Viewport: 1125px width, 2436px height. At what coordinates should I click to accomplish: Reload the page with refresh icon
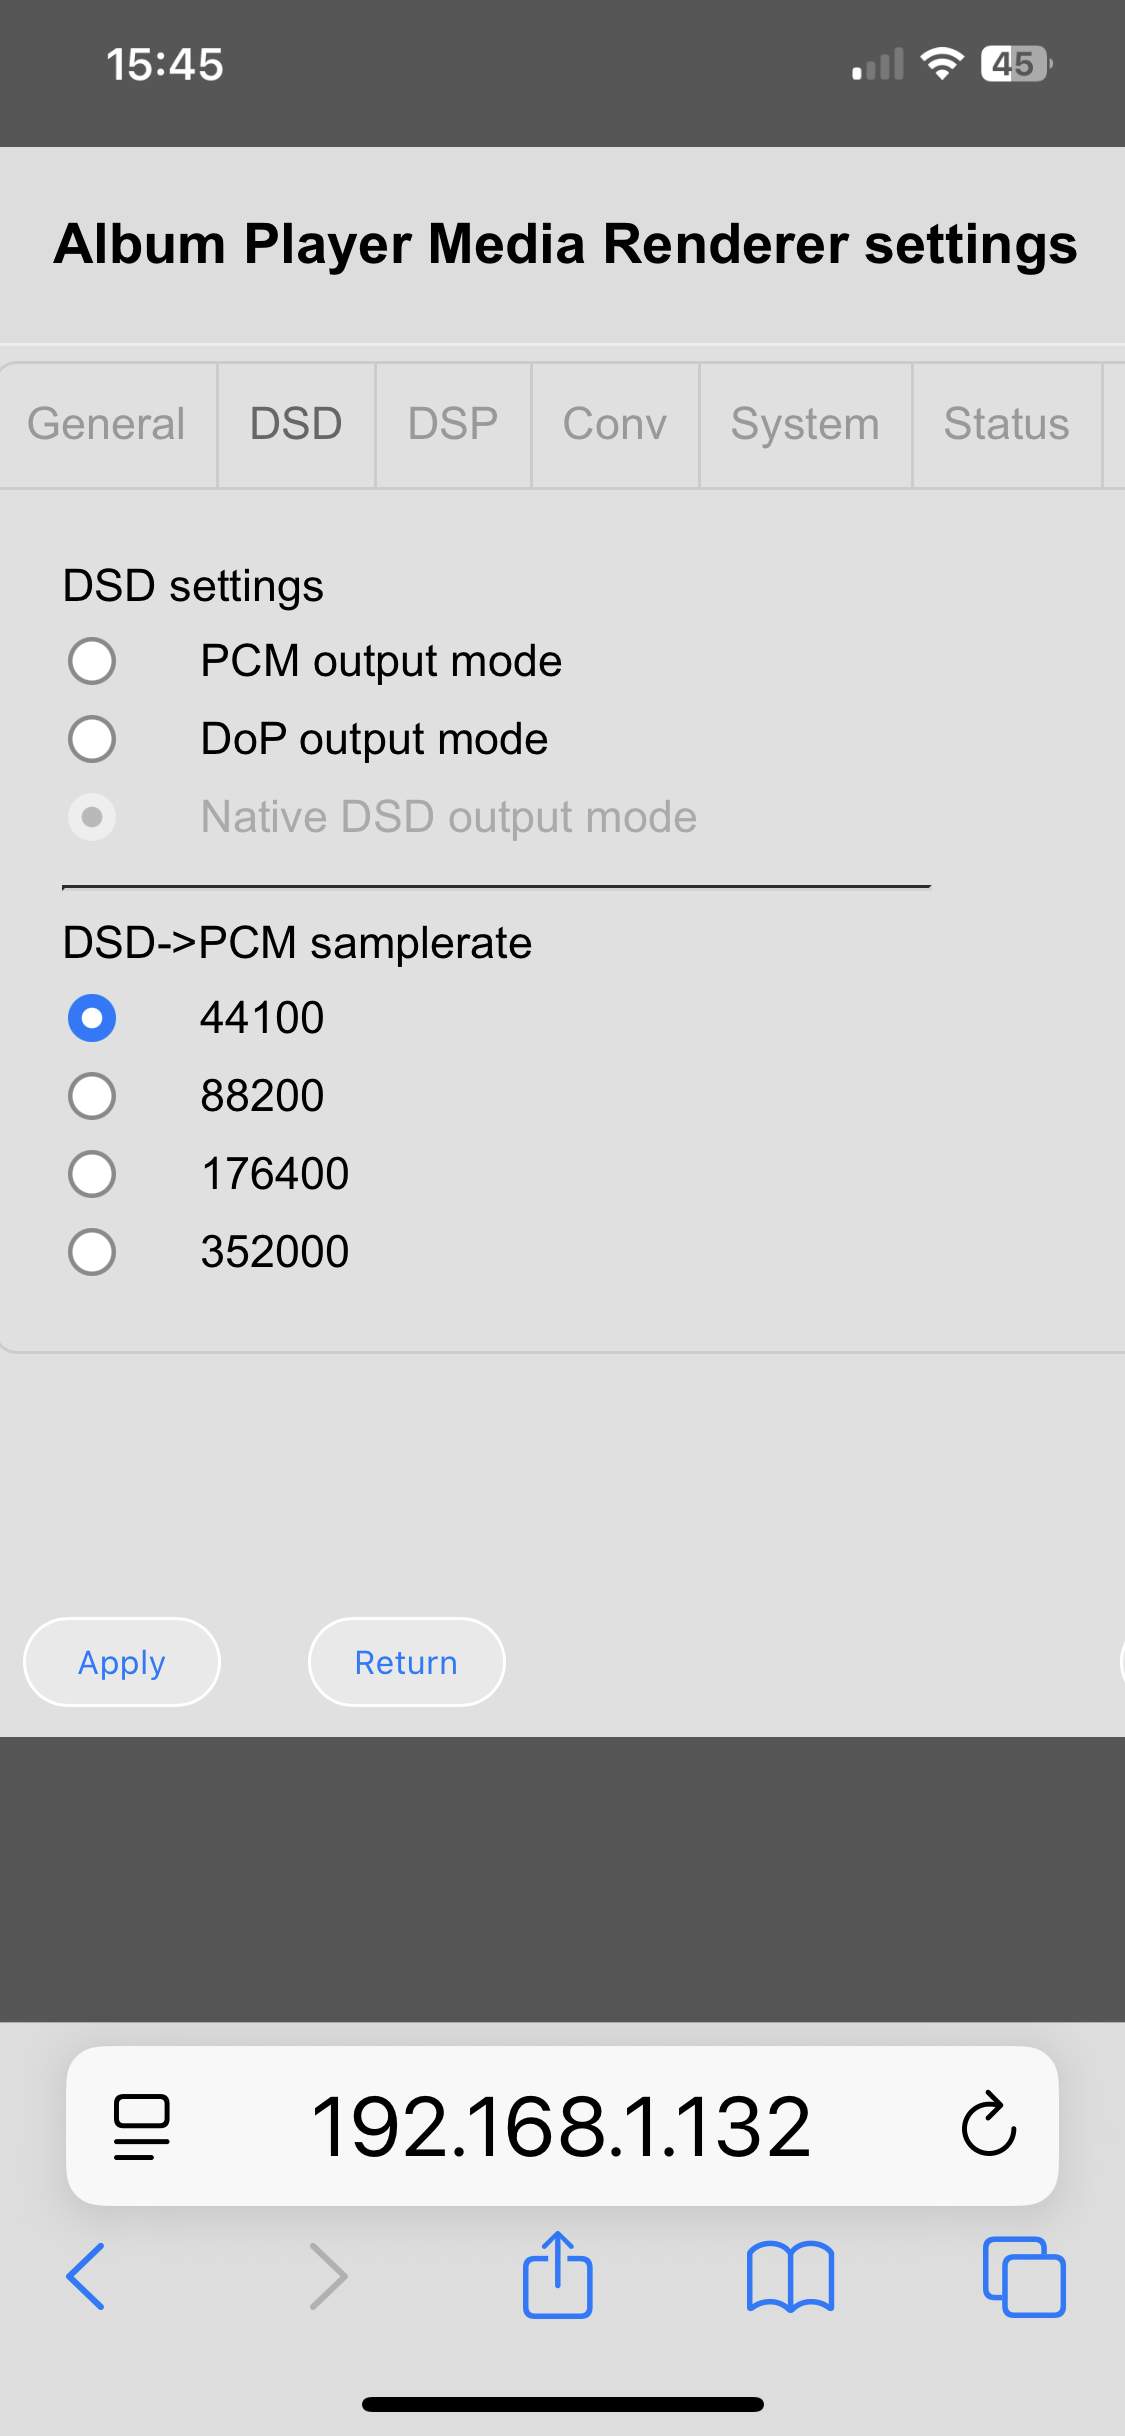[988, 2125]
